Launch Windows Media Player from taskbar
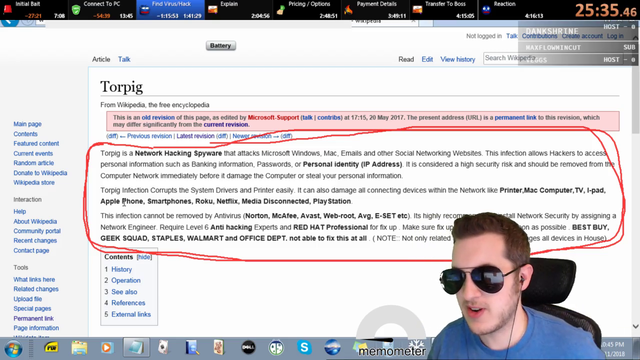 pyautogui.click(x=107, y=348)
